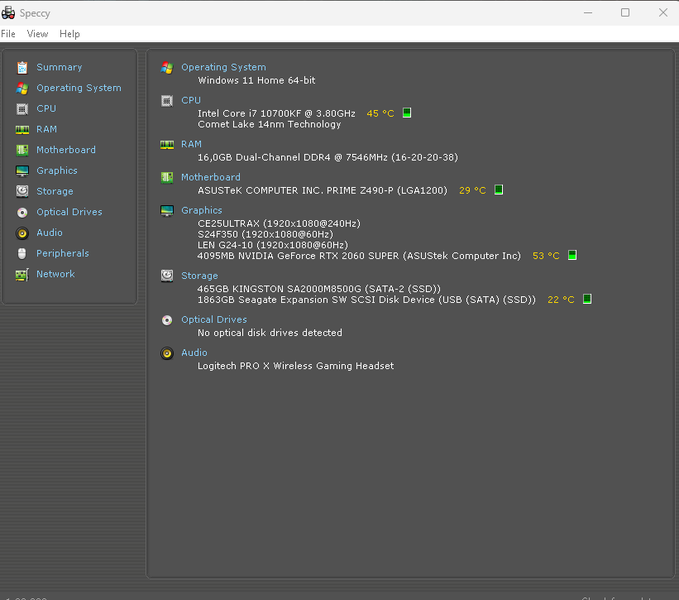Click the '16,0GB Dual-Channel DDR4' RAM line
The width and height of the screenshot is (679, 600).
(x=328, y=158)
